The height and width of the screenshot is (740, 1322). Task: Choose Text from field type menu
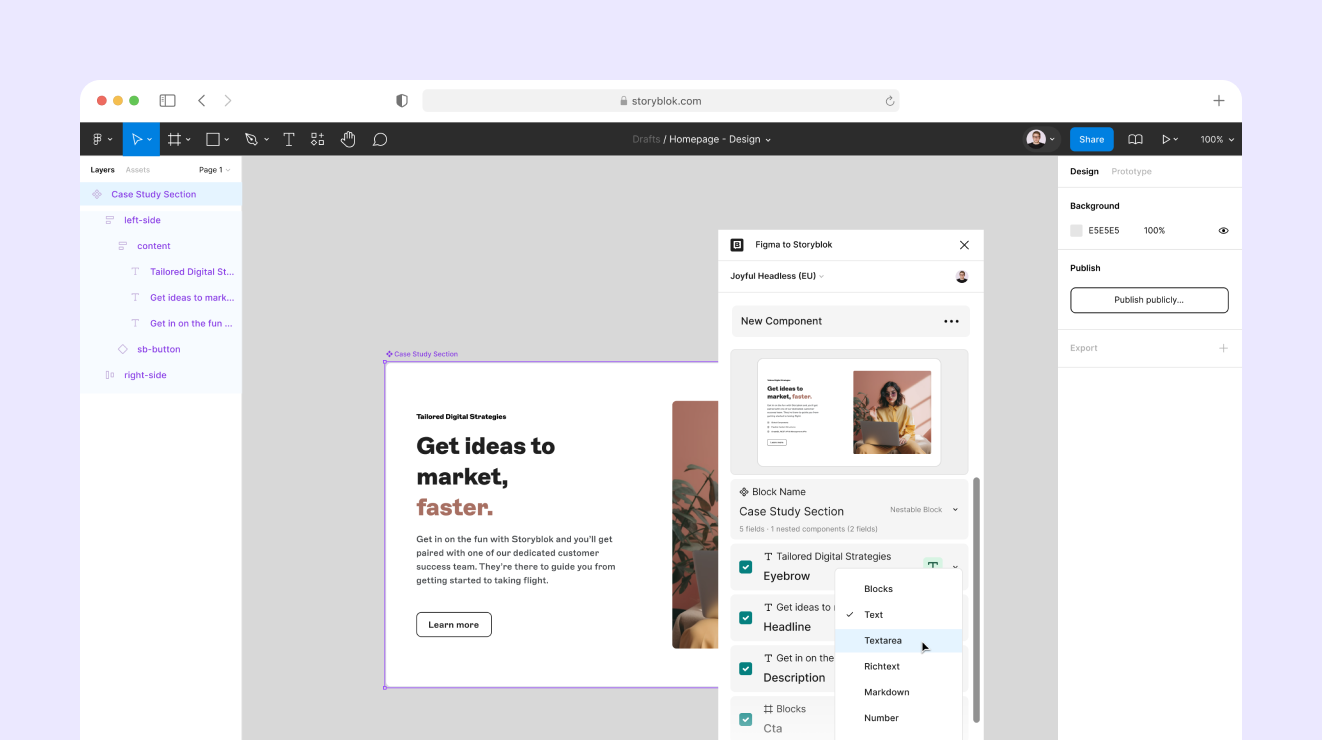tap(898, 615)
